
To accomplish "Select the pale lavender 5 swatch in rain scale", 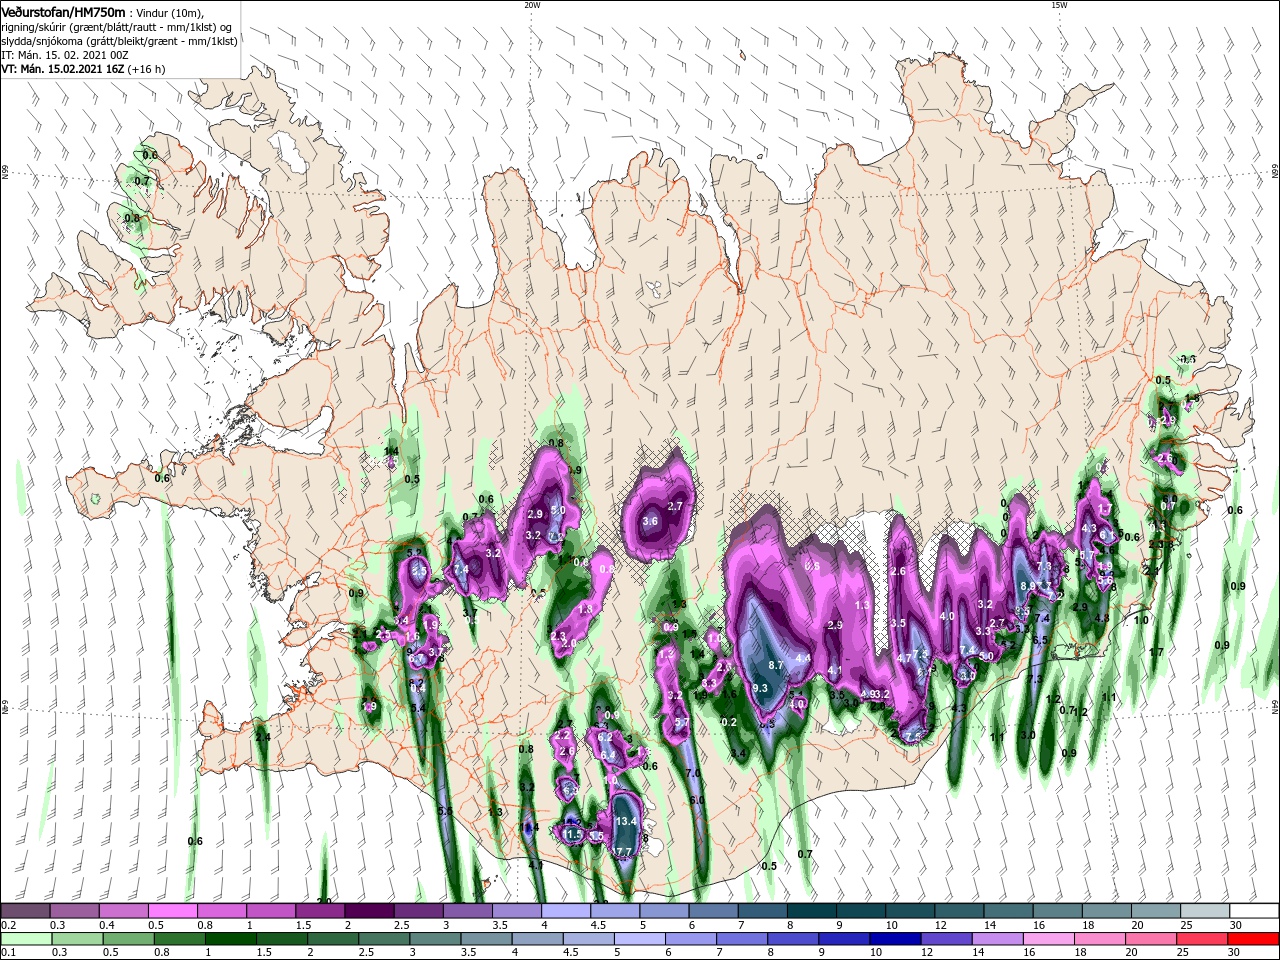I will [639, 939].
